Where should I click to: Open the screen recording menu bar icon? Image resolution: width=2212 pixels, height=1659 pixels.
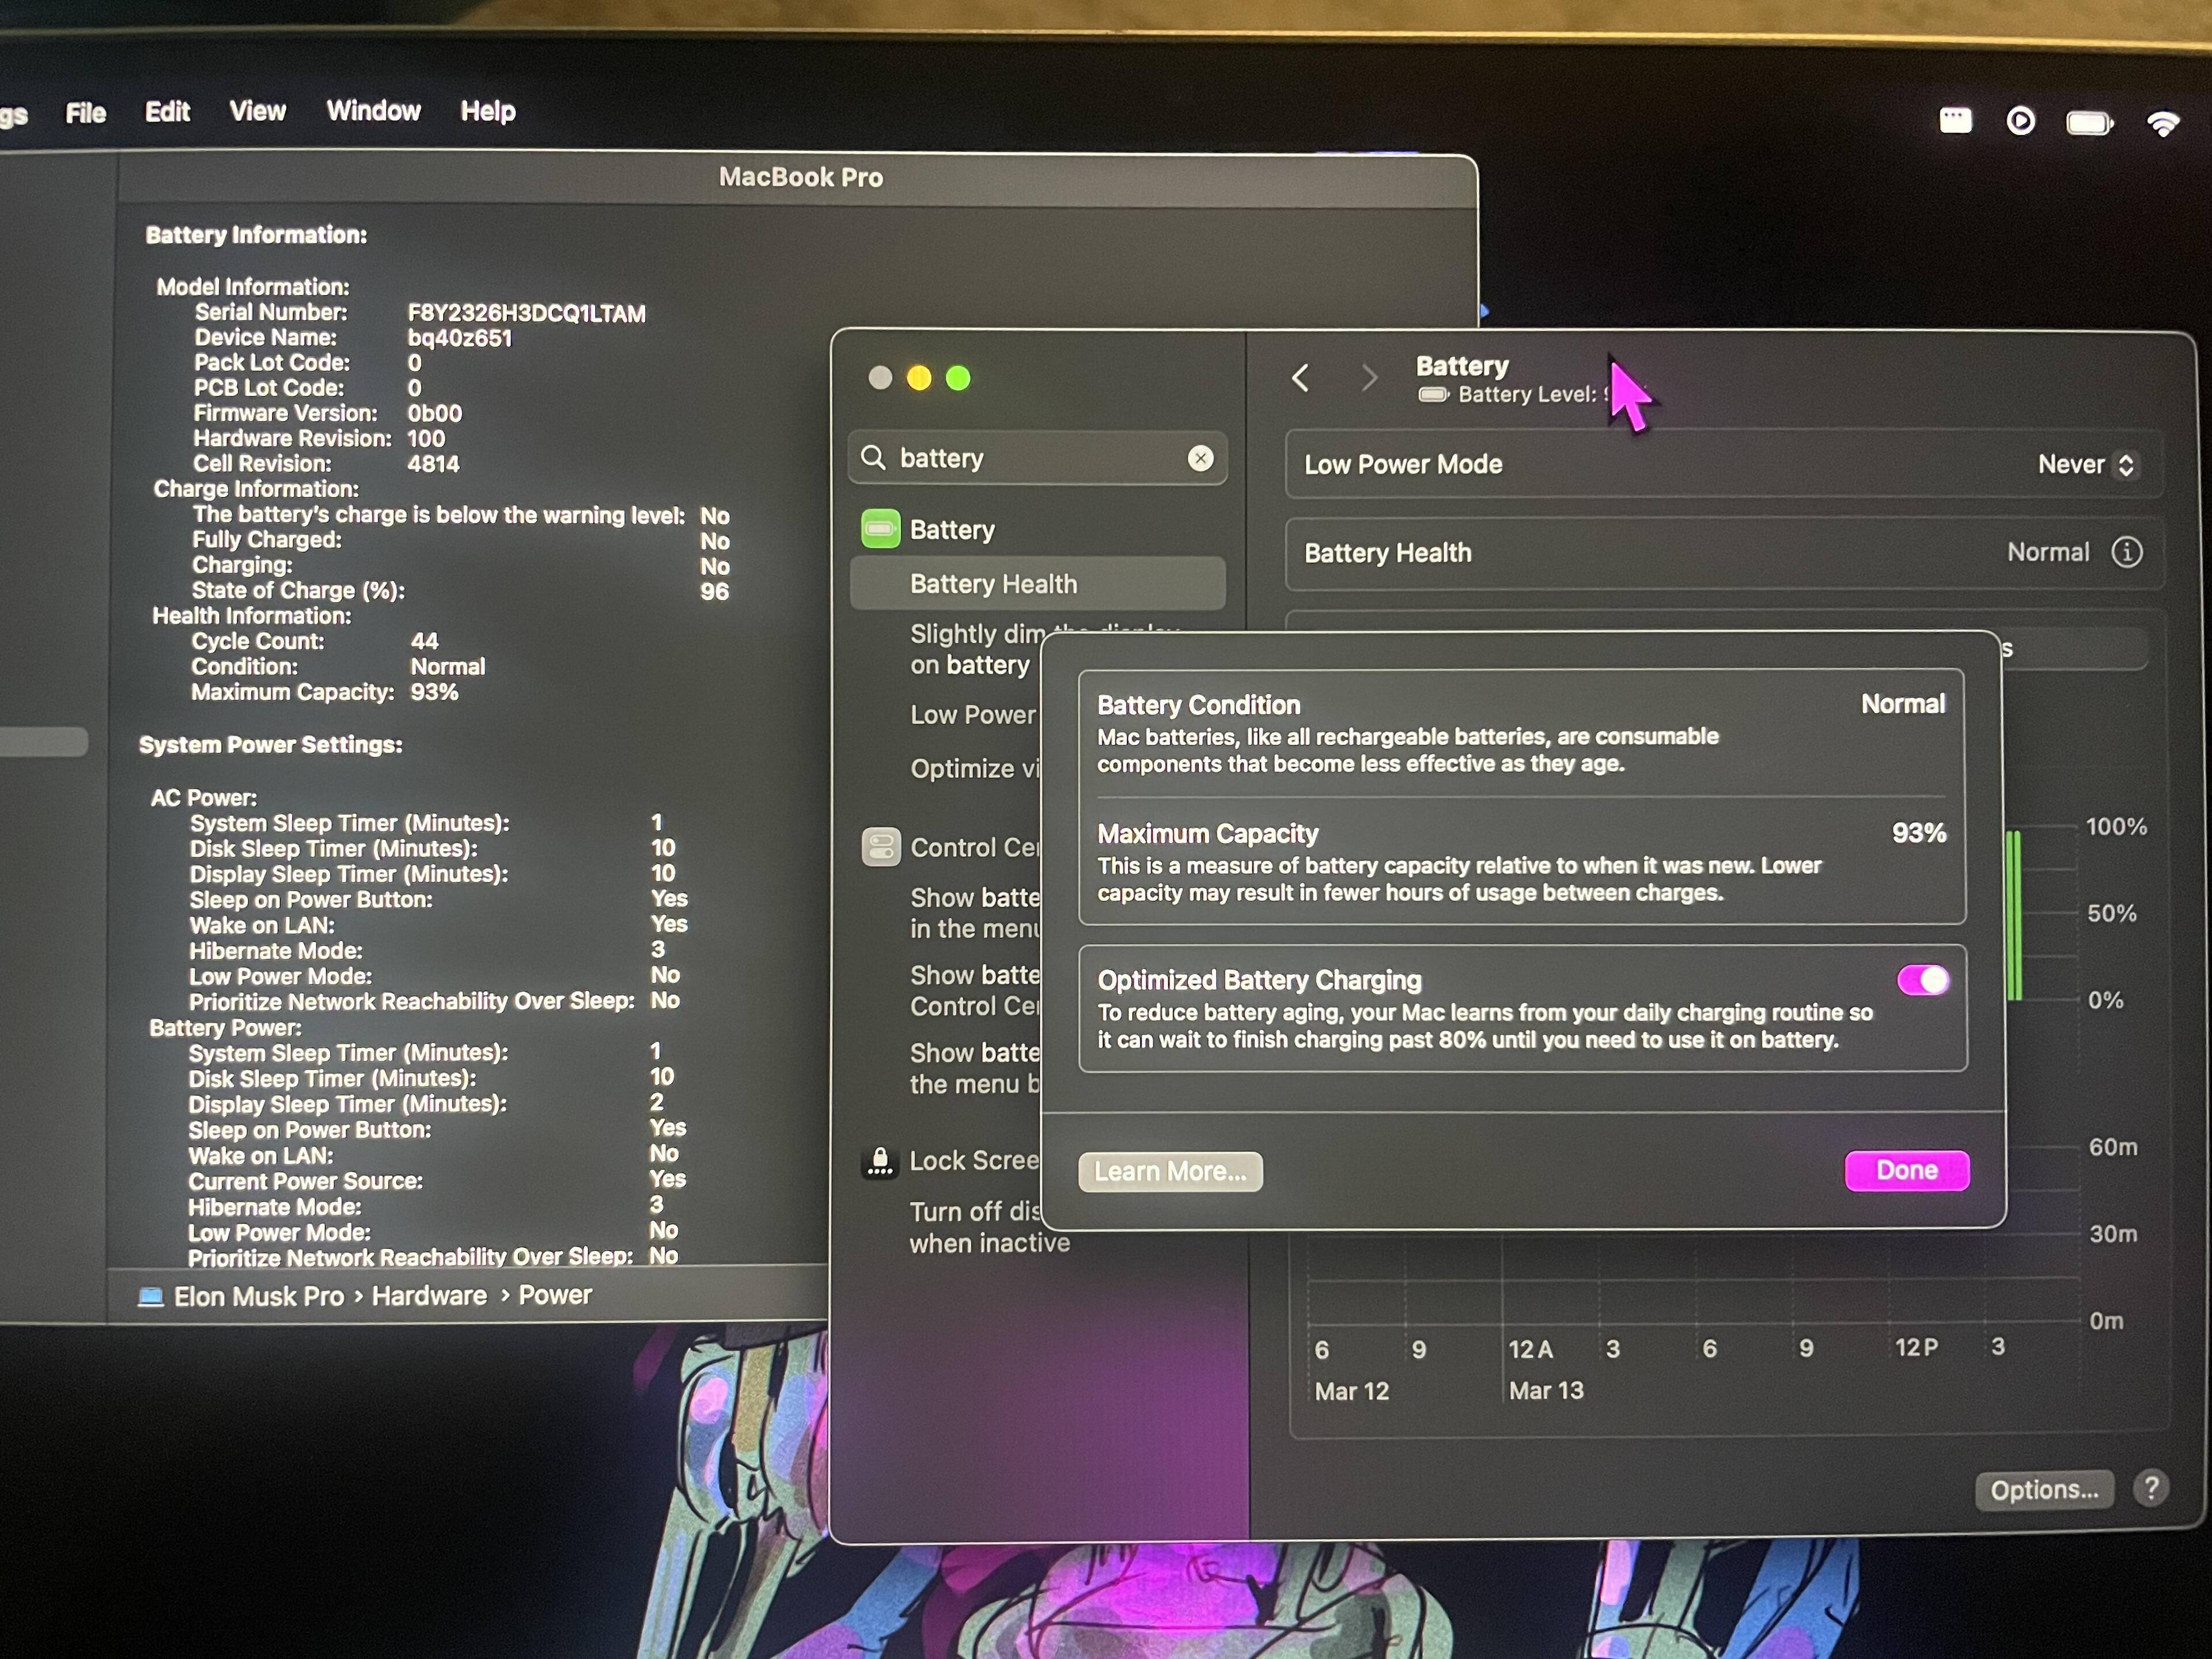tap(2020, 121)
